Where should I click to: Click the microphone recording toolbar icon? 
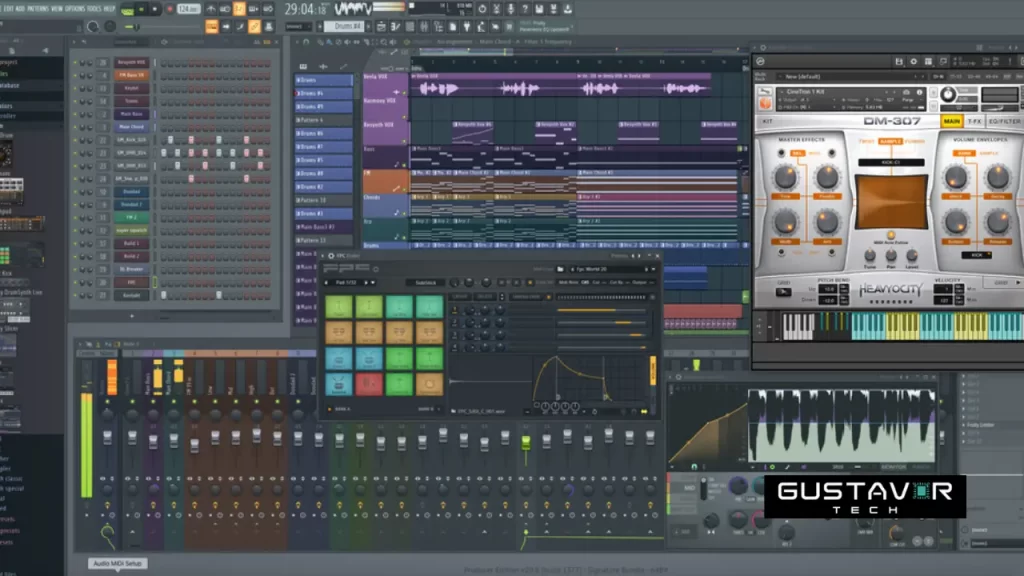pyautogui.click(x=511, y=9)
